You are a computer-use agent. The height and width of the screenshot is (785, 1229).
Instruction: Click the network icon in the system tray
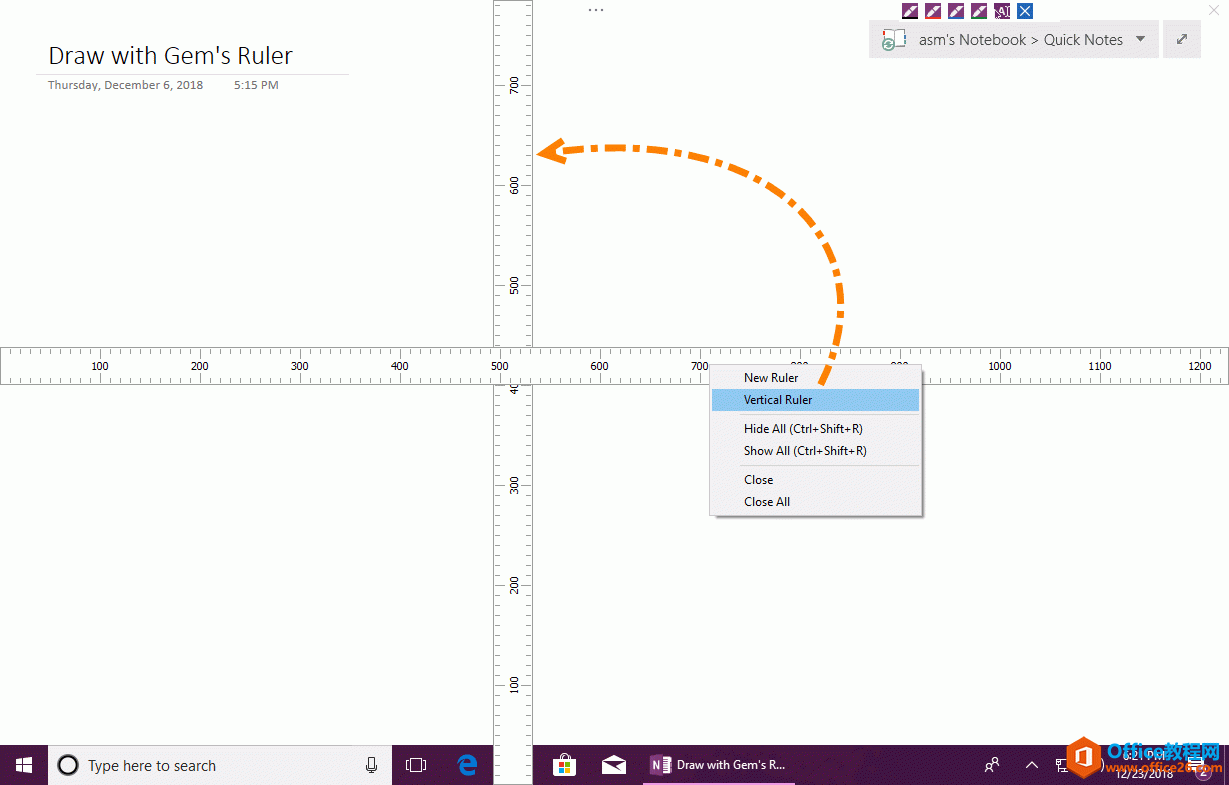[1061, 765]
